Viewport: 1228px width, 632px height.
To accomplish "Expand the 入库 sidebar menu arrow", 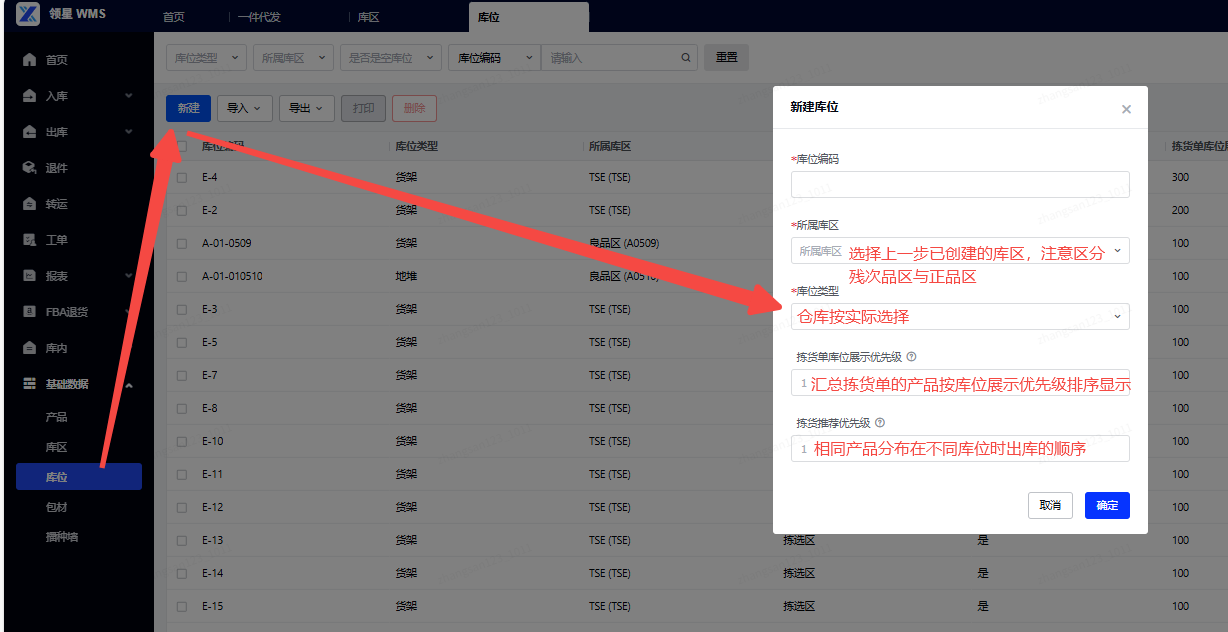I will click(x=129, y=96).
